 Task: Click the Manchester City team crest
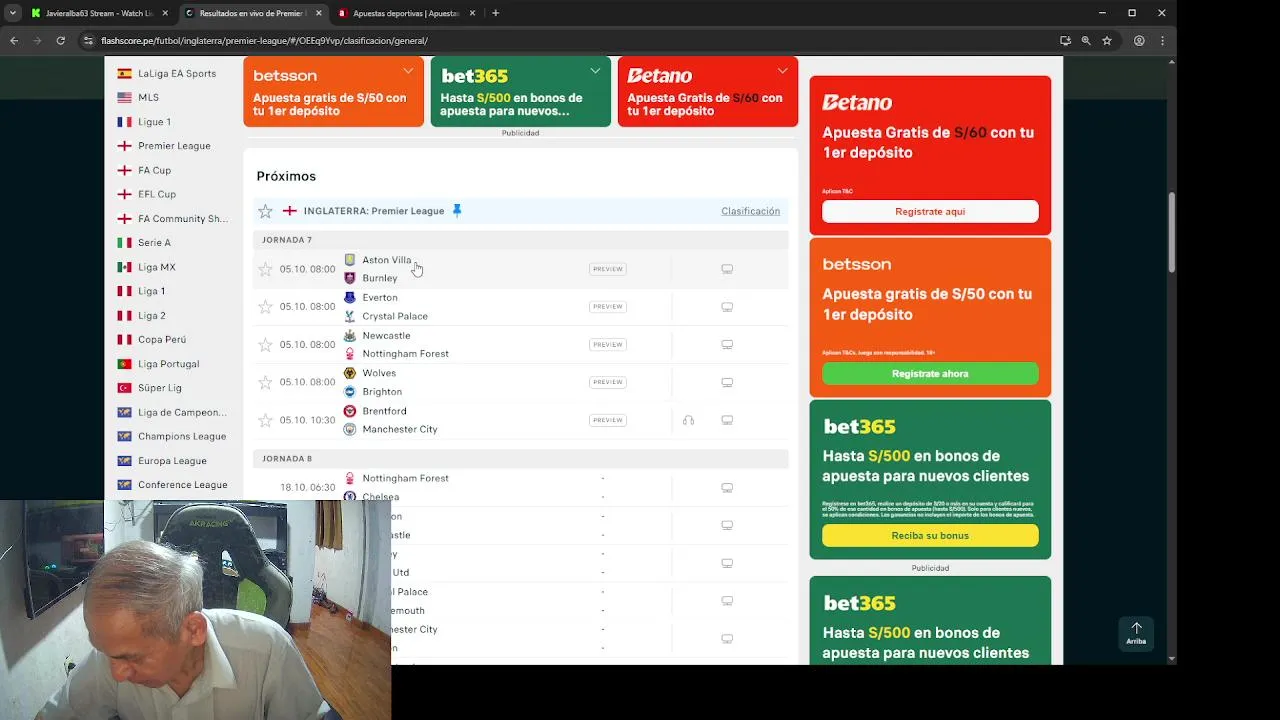(x=350, y=429)
